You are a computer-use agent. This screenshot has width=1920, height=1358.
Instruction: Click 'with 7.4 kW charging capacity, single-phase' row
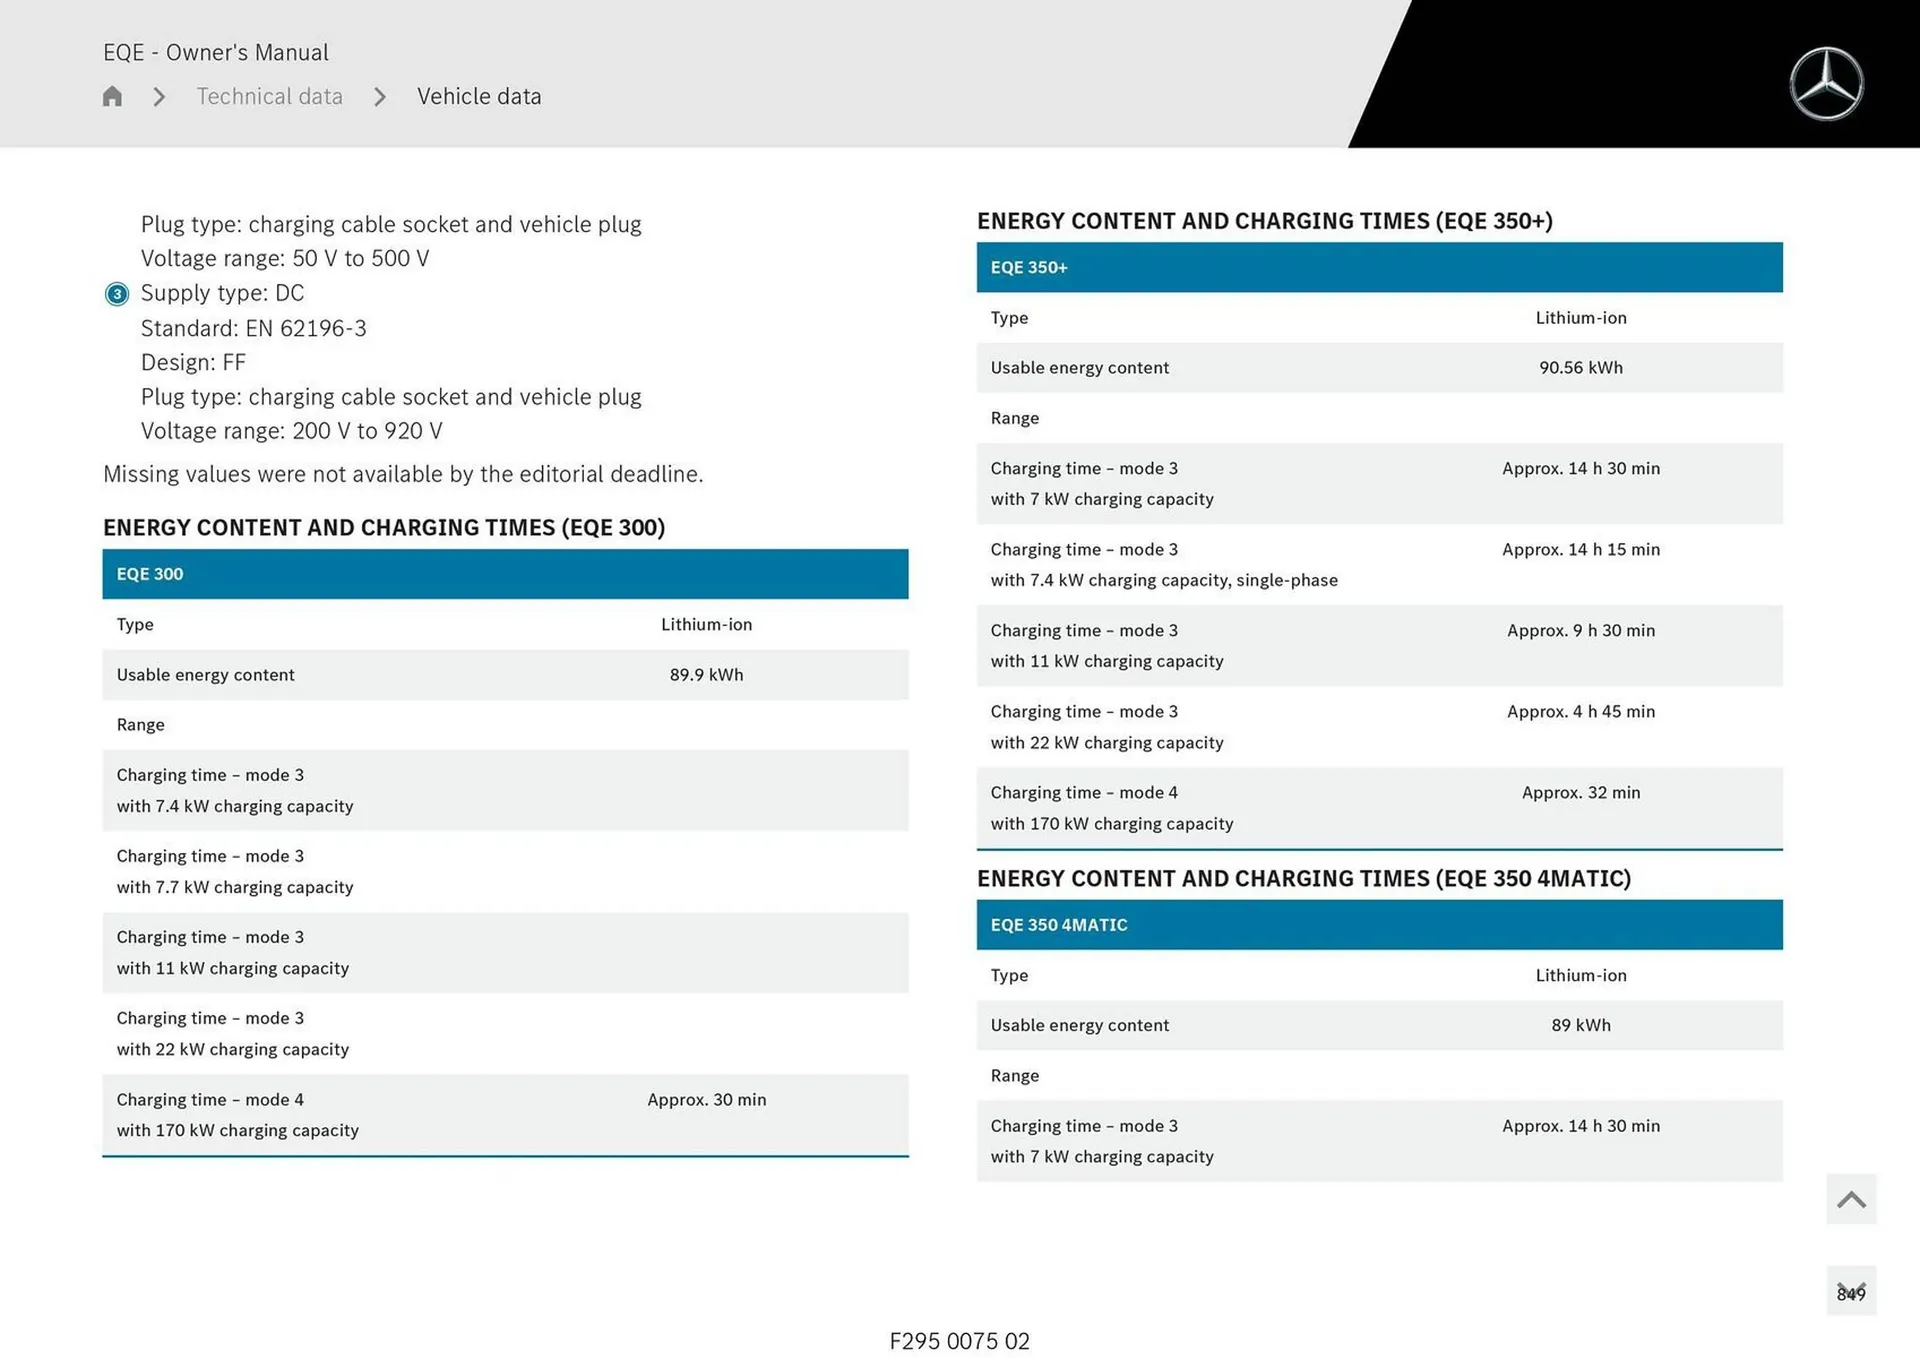click(x=1379, y=565)
